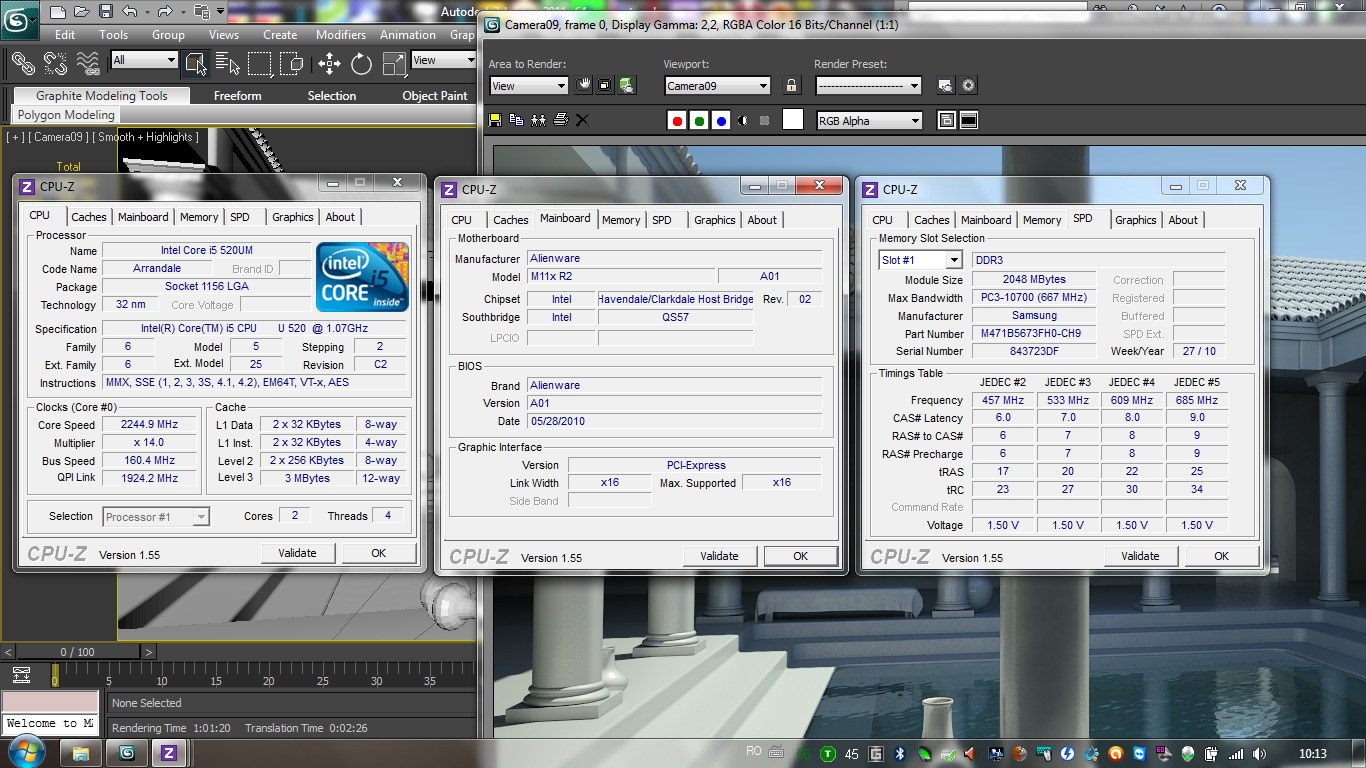The image size is (1366, 768).
Task: Open RGB Alpha channel dropdown
Action: point(868,121)
